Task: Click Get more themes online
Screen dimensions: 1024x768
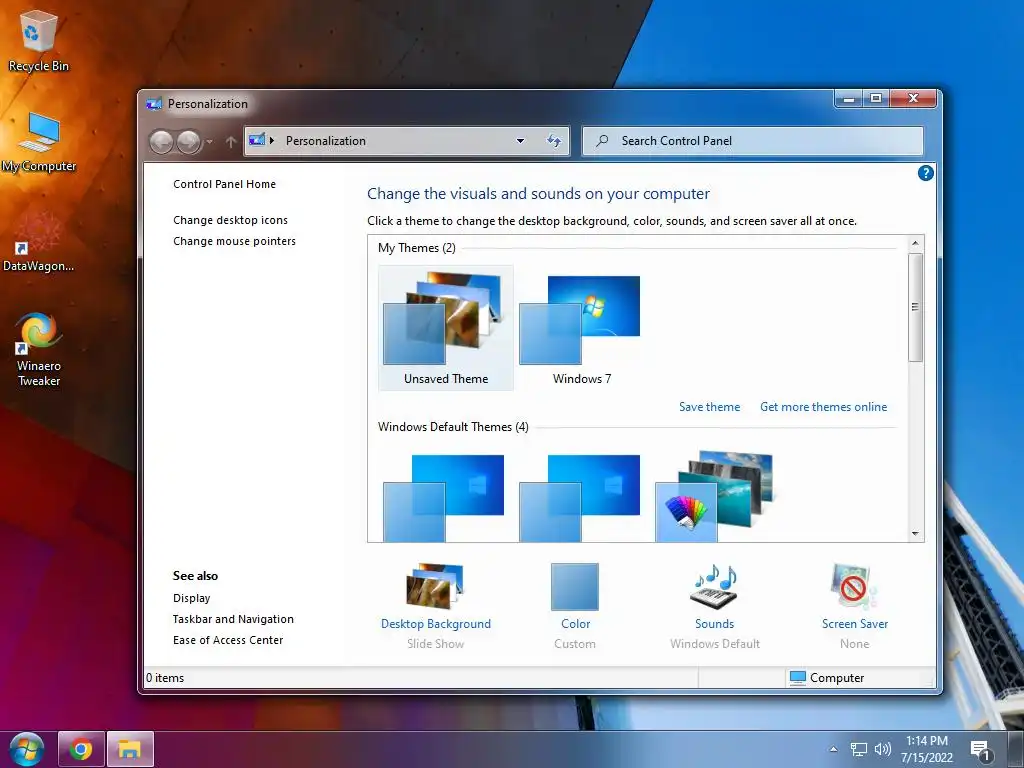Action: coord(824,407)
